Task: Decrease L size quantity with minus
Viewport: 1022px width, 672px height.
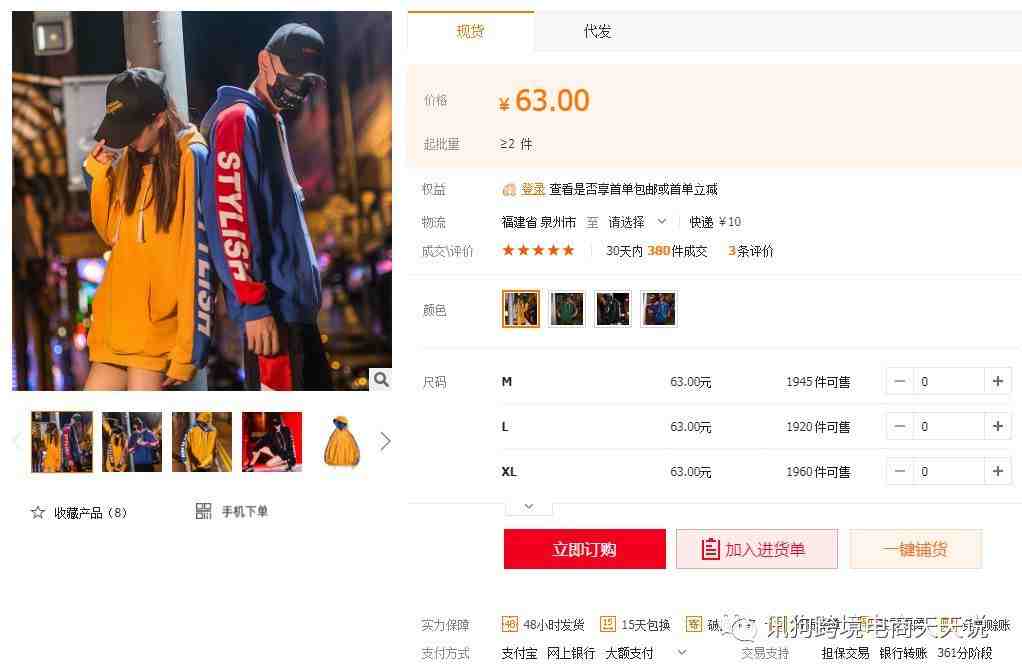Action: [x=899, y=426]
